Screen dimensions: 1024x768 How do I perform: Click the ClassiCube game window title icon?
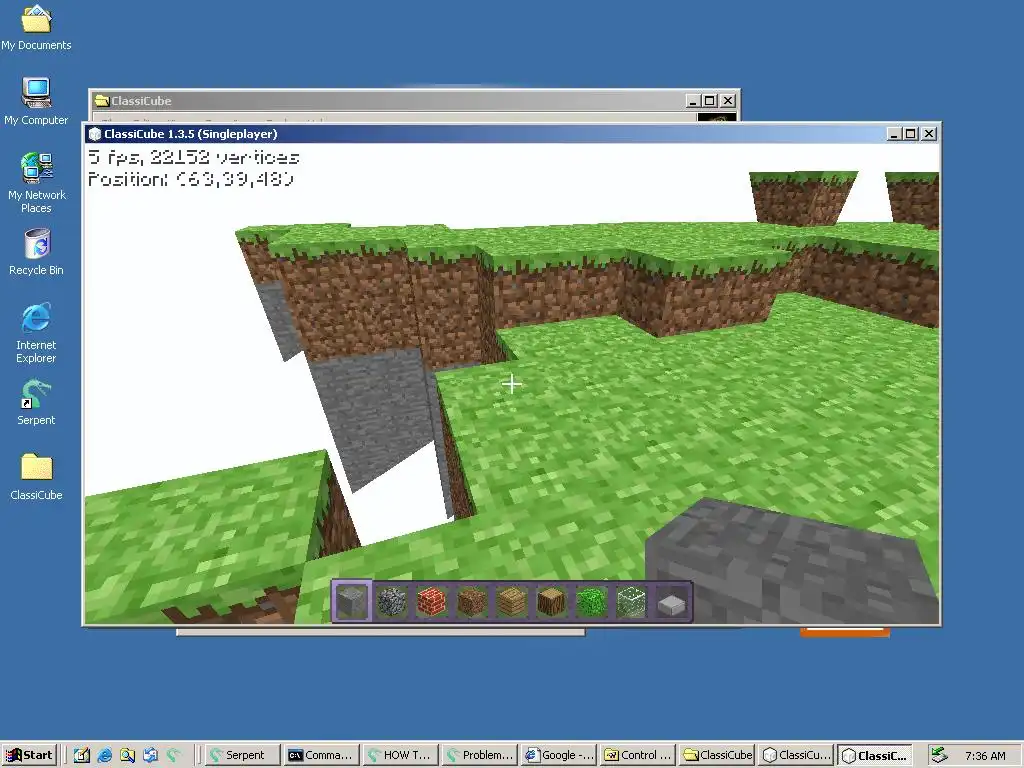(95, 134)
